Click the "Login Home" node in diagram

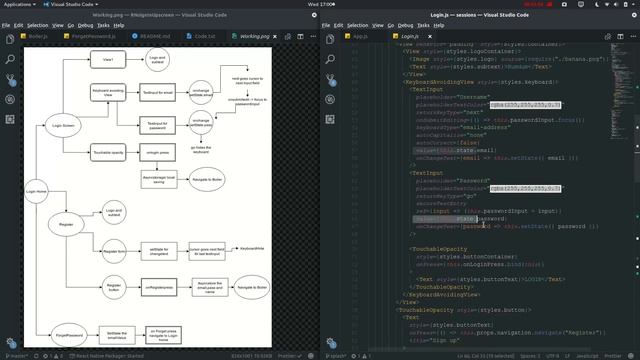(36, 191)
